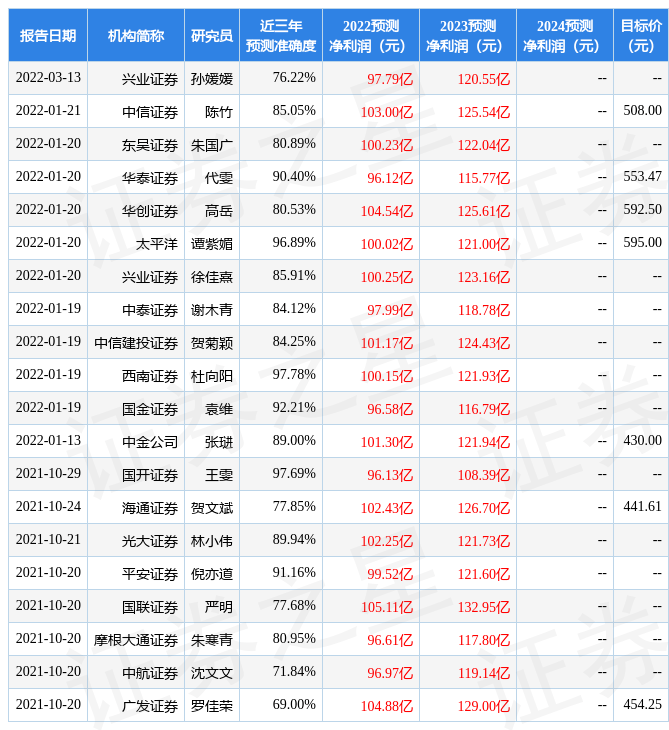The width and height of the screenshot is (669, 730).
Task: Select researcher 陈竹
Action: pos(219,112)
